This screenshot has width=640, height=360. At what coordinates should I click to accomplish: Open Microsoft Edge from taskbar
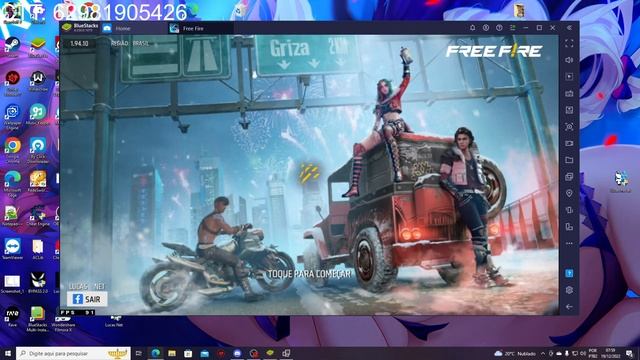(156, 353)
